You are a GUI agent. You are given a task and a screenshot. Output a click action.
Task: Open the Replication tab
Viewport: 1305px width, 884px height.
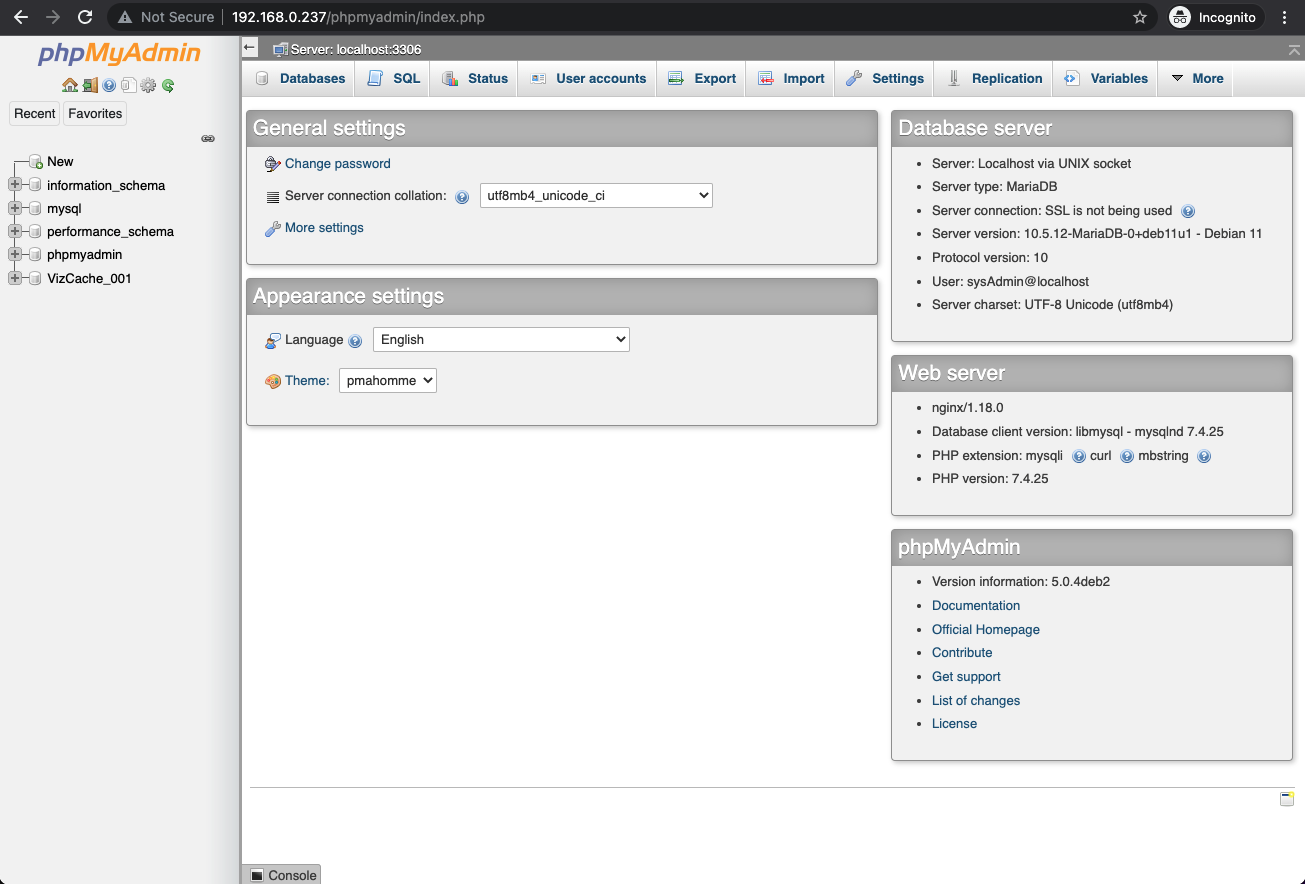pos(994,79)
